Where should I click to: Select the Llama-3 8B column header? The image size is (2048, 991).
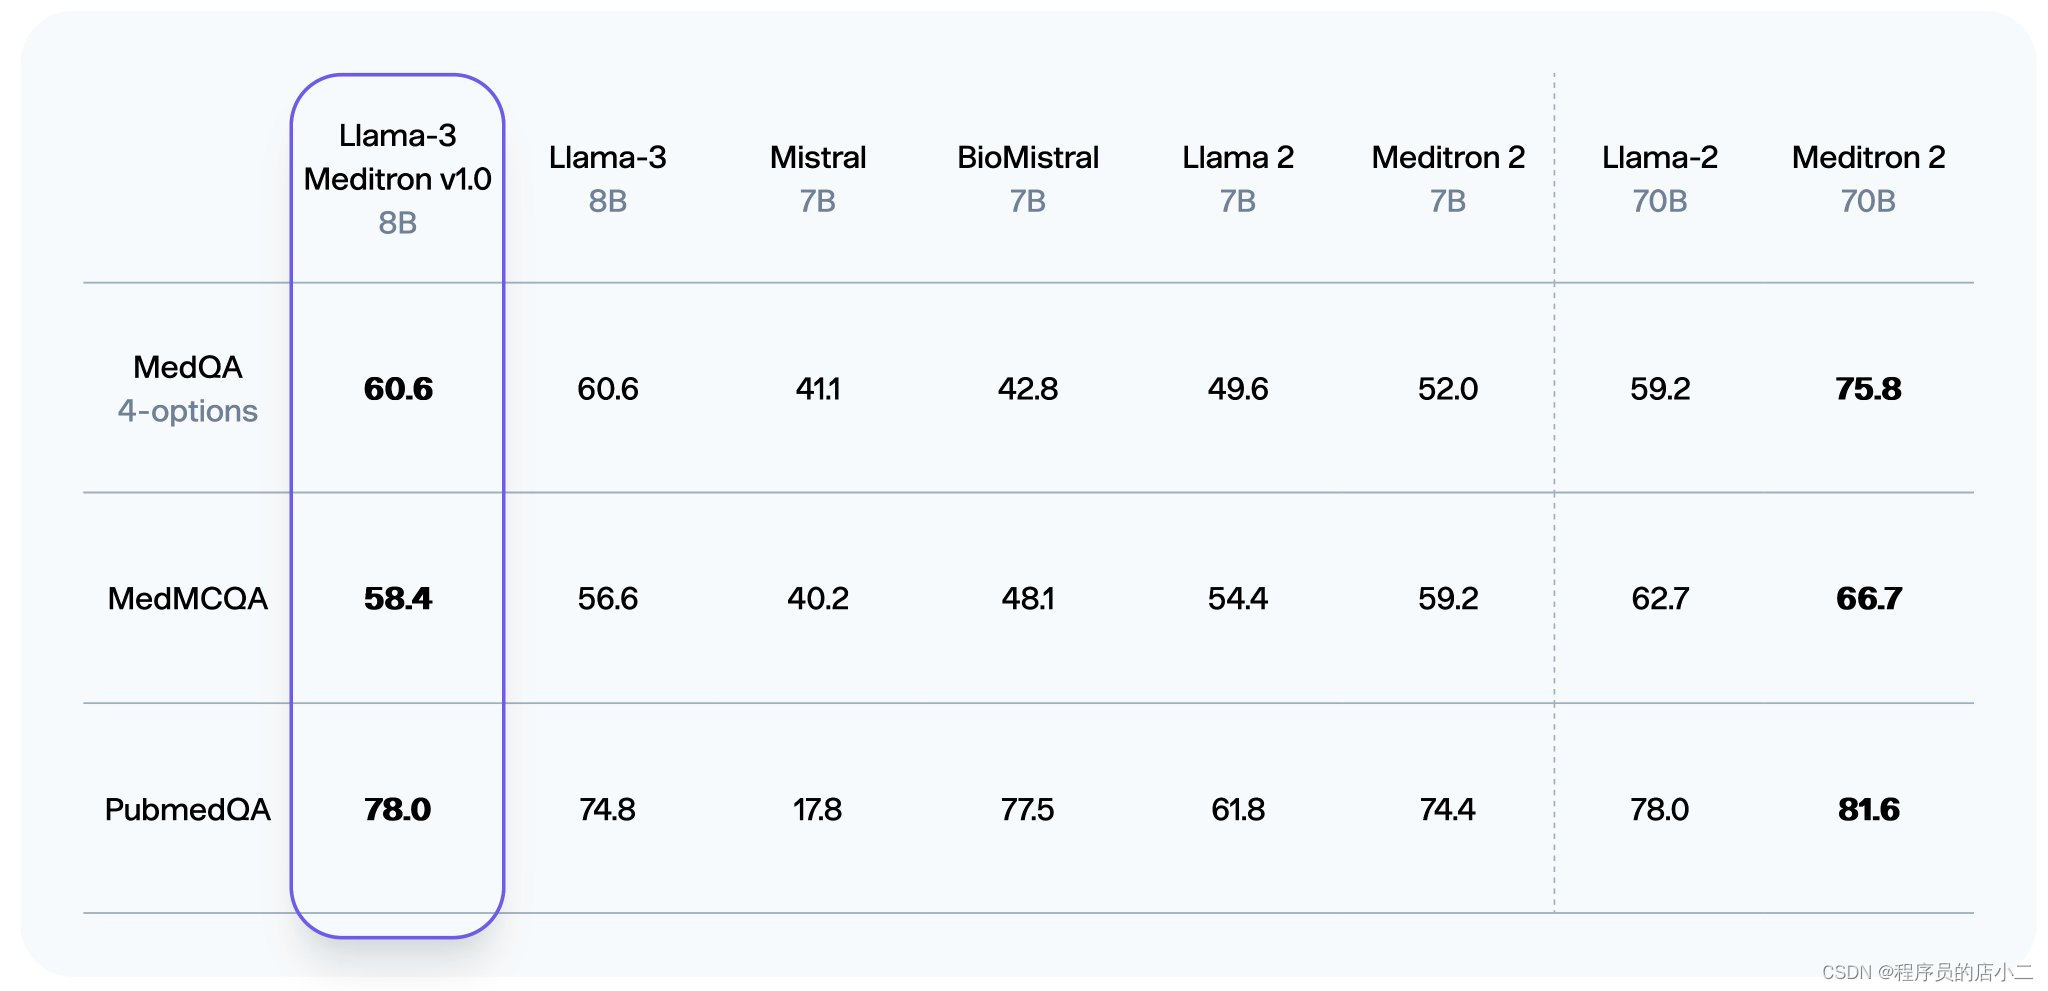click(607, 178)
